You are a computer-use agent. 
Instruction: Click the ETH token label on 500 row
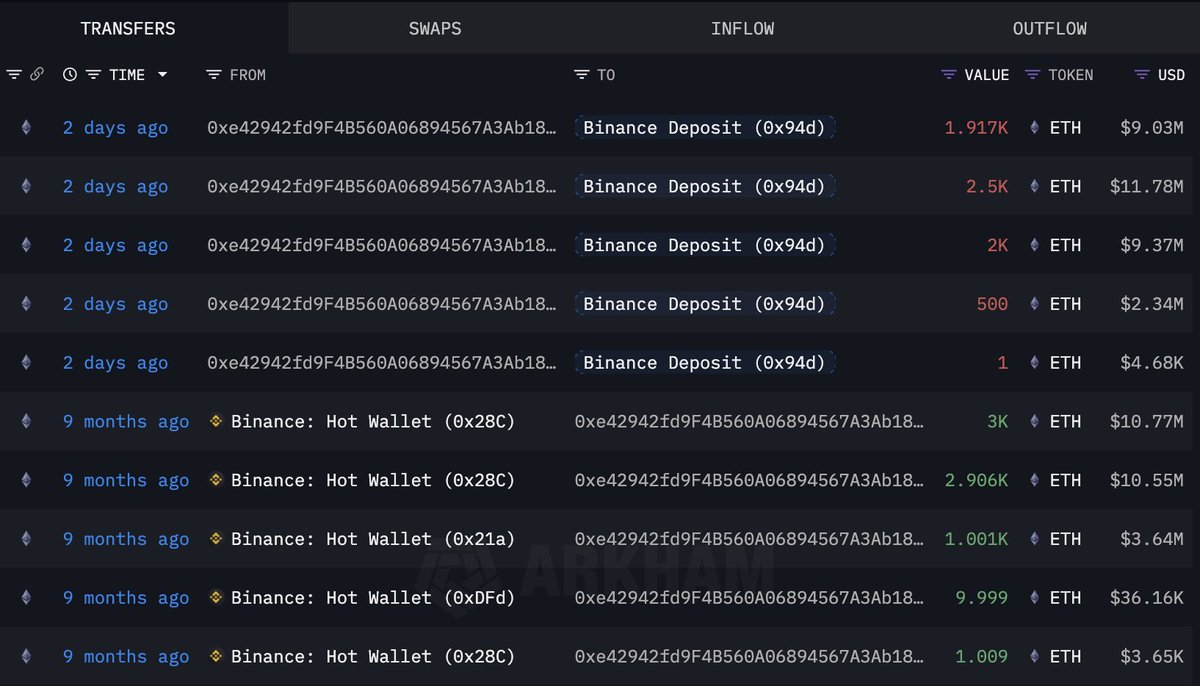[x=1065, y=304]
